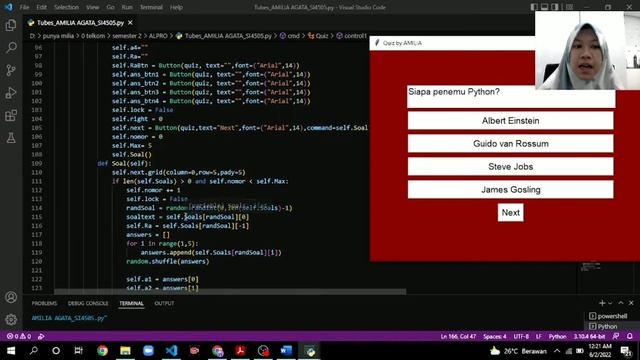
Task: Toggle primary side bar layout icon
Action: pos(534,7)
